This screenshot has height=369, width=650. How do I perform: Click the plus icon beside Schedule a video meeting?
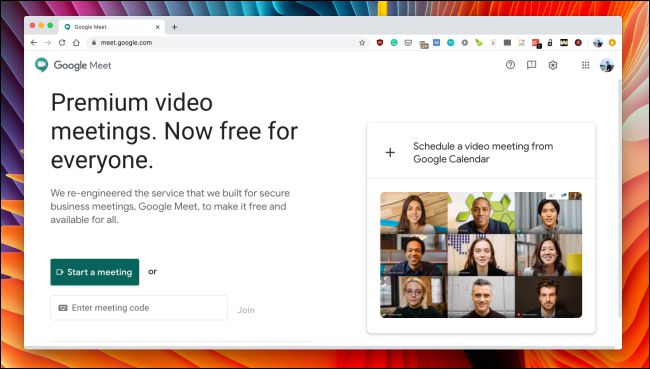(390, 153)
